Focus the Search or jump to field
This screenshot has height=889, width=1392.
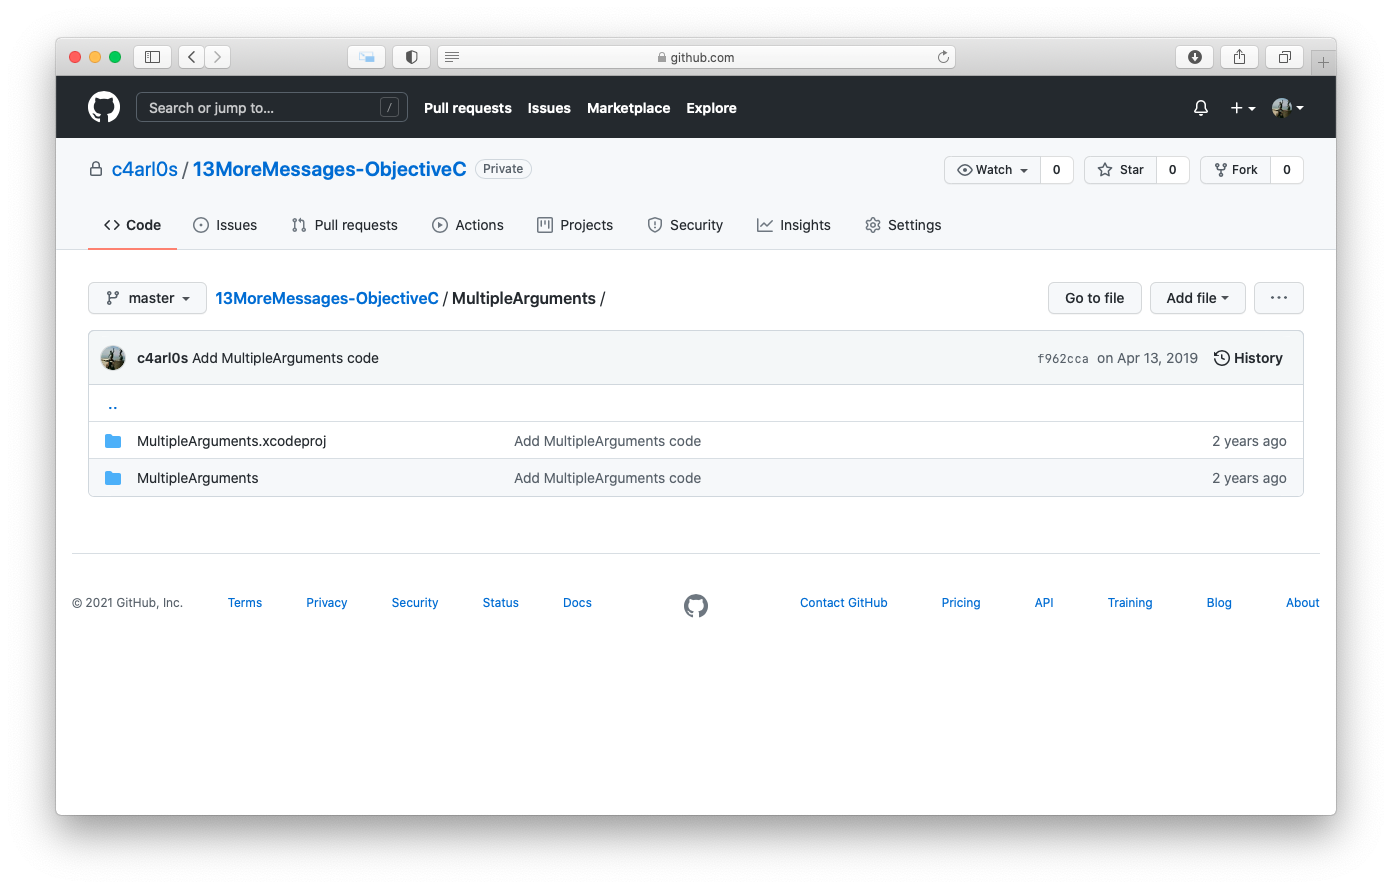pos(272,107)
